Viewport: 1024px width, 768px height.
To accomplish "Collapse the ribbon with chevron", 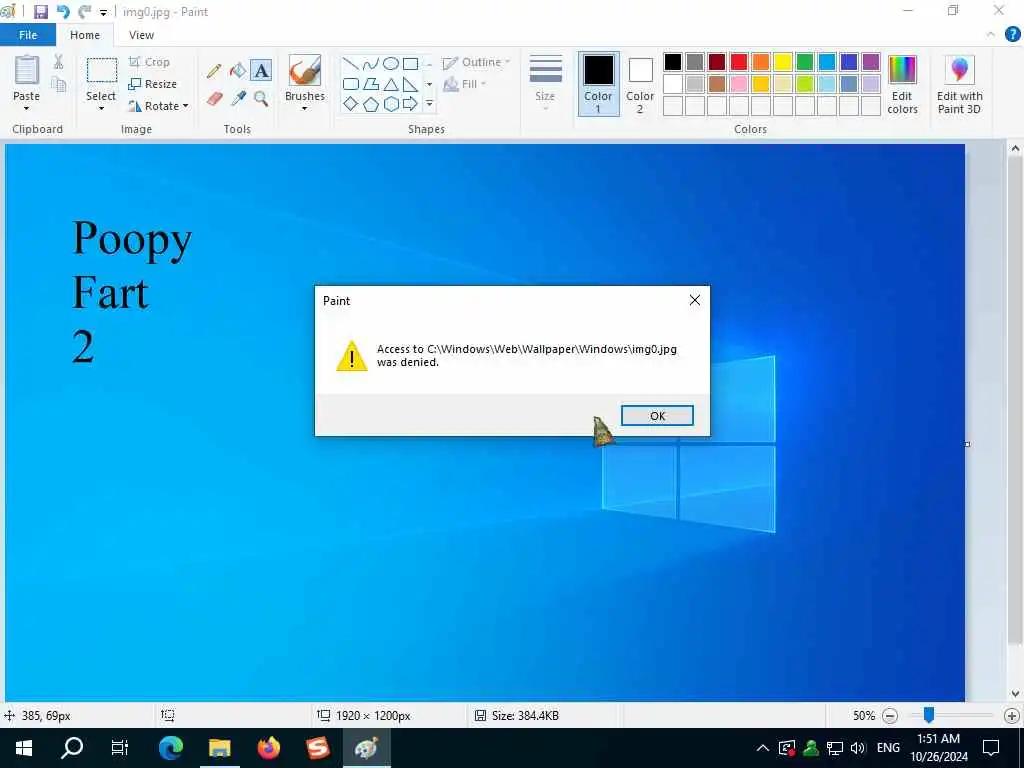I will 991,35.
